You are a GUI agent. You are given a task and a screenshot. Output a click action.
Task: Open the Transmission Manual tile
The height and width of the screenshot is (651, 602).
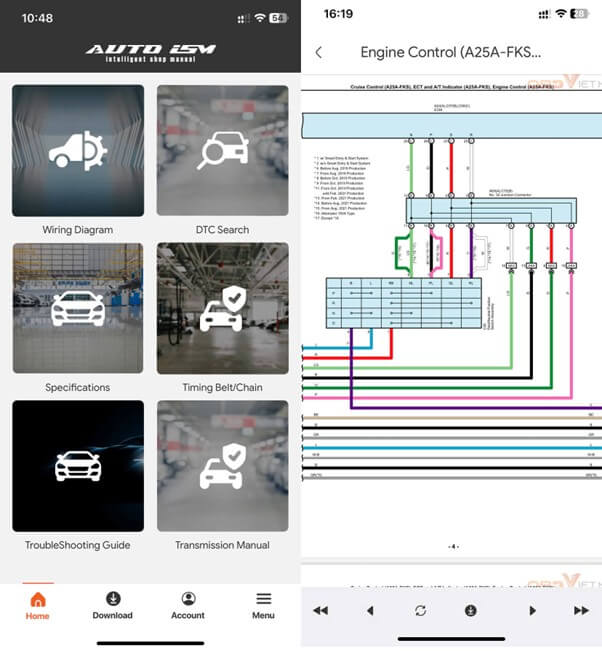point(222,466)
